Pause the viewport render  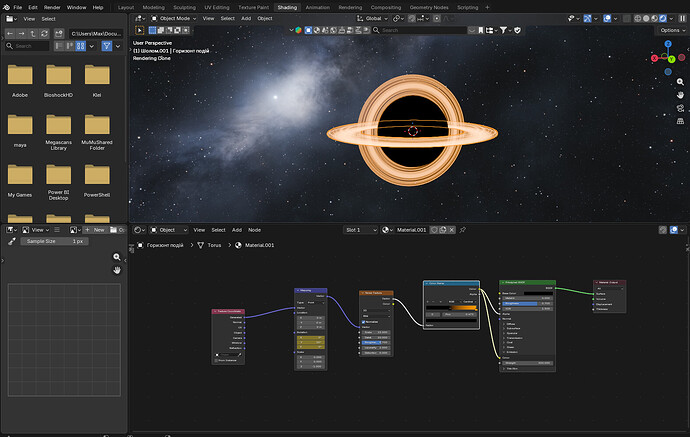683,18
